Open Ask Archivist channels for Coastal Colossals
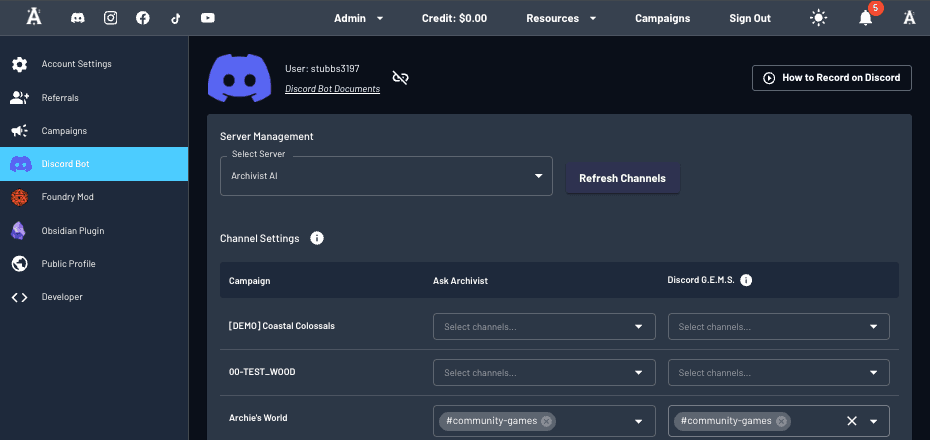 (544, 327)
